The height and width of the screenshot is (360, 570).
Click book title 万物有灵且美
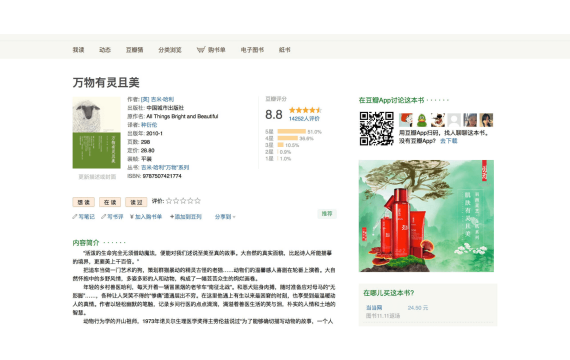coord(106,83)
